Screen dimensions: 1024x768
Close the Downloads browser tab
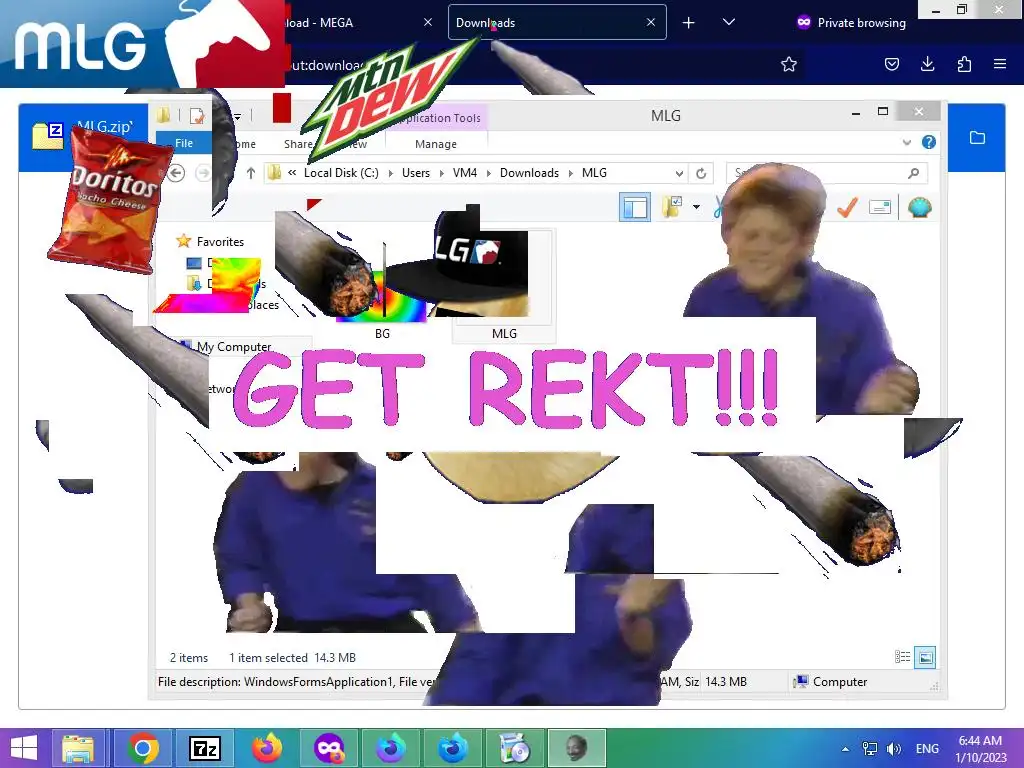point(650,22)
